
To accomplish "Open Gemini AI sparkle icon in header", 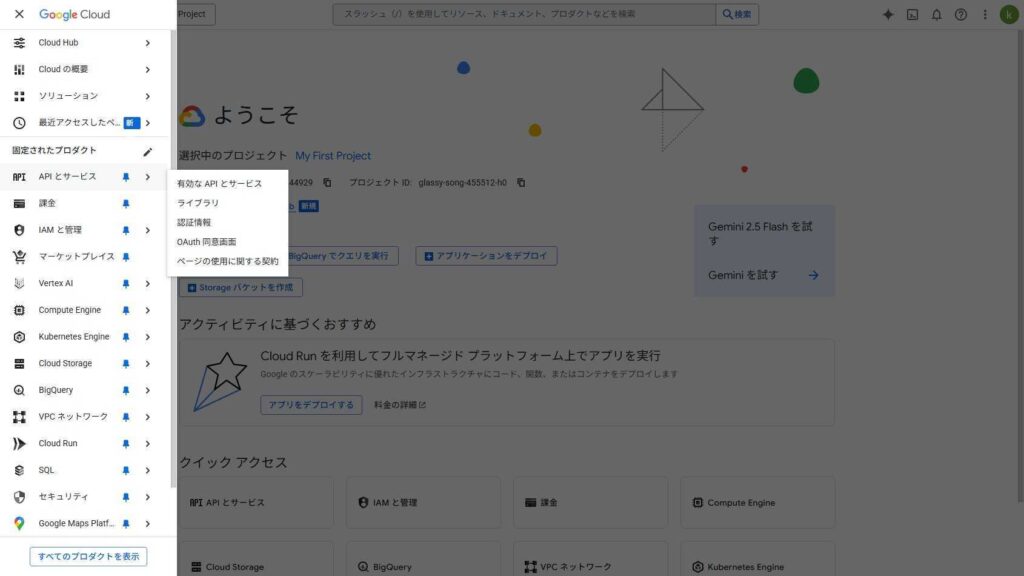I will tap(888, 14).
